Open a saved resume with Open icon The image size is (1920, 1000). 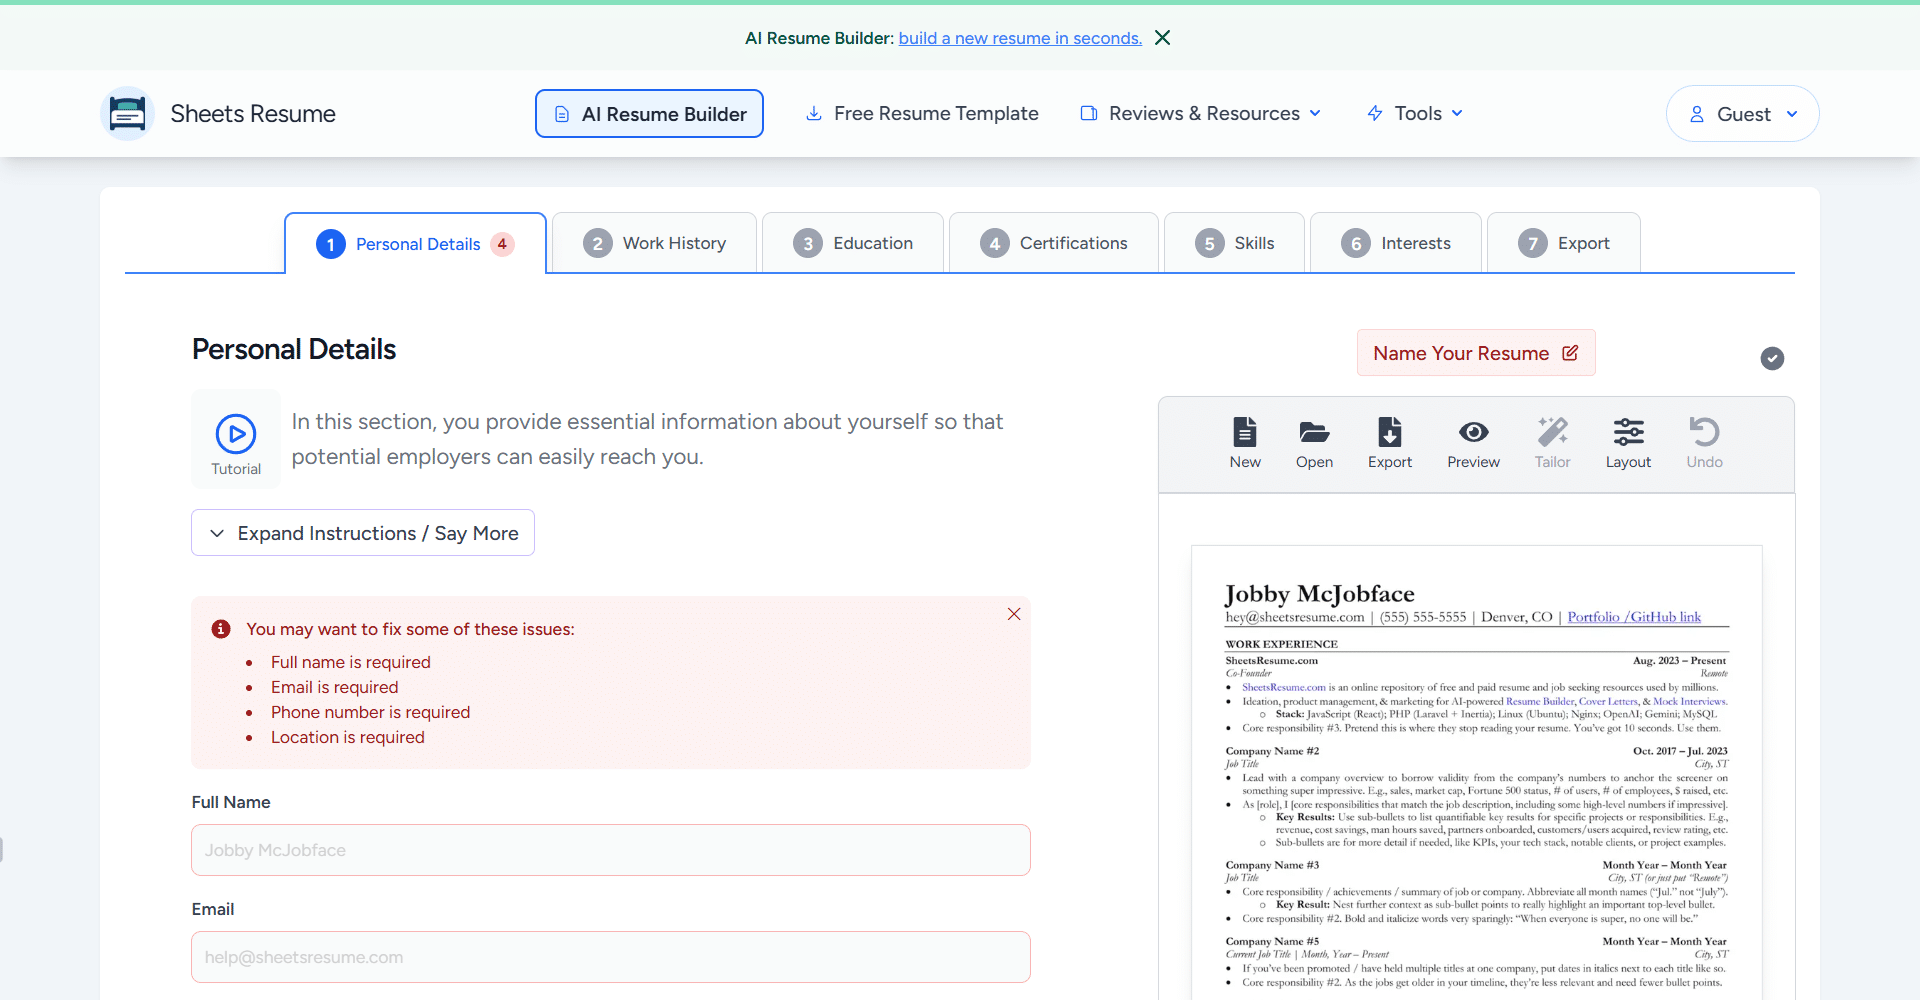1314,434
